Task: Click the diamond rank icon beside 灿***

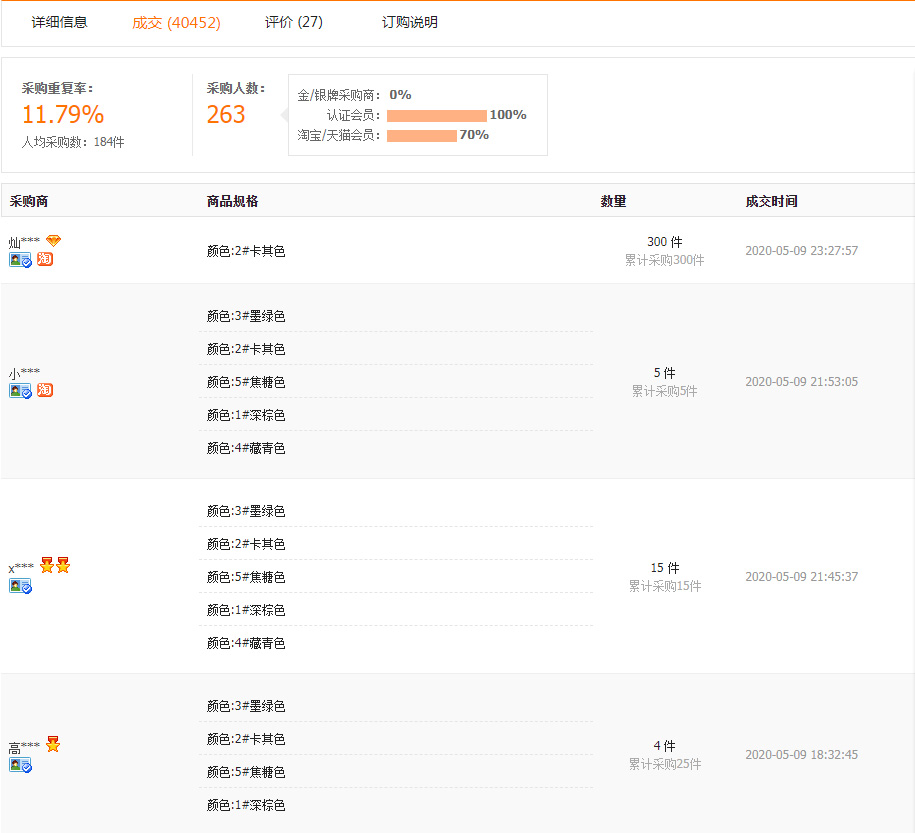Action: point(53,240)
